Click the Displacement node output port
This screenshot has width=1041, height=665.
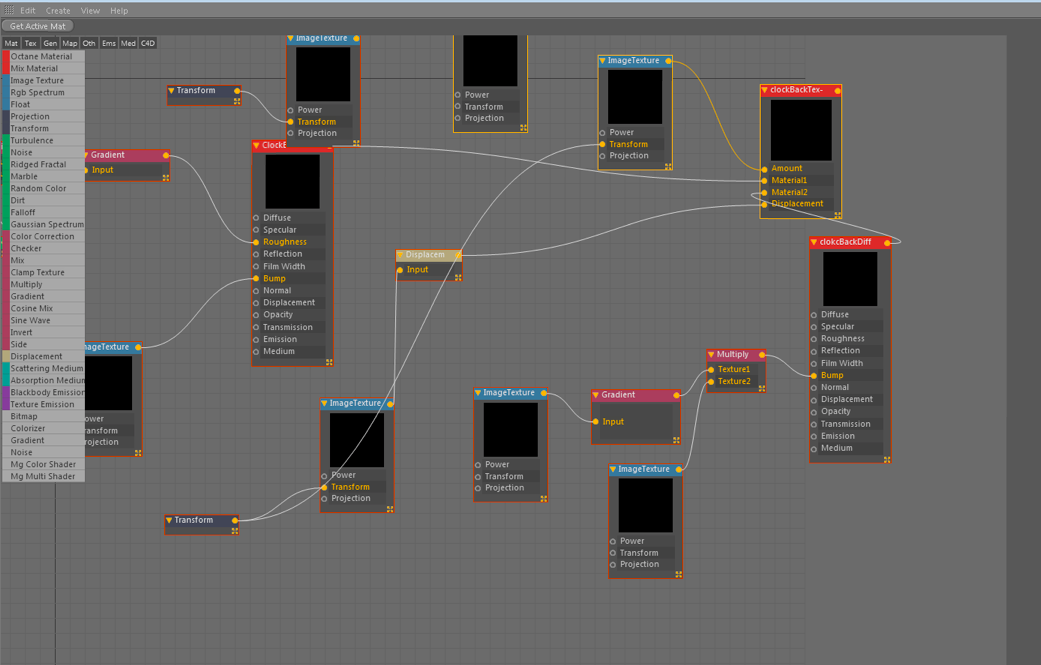click(458, 255)
